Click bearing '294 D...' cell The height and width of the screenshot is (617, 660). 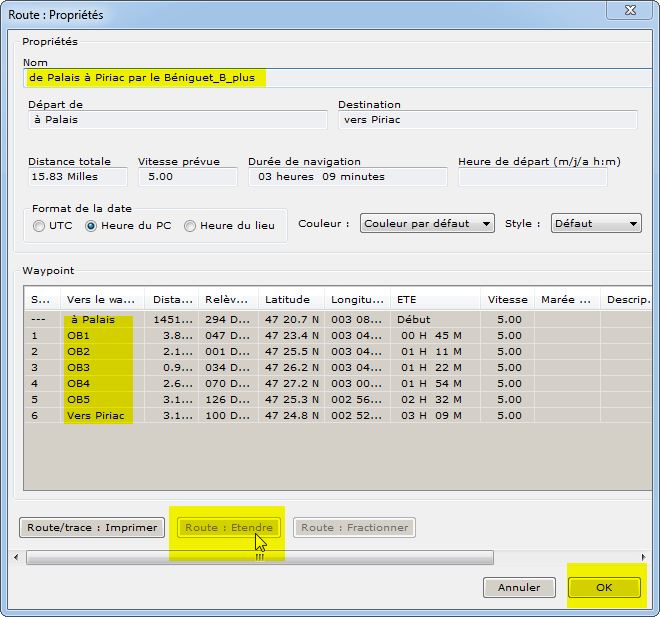pyautogui.click(x=227, y=319)
